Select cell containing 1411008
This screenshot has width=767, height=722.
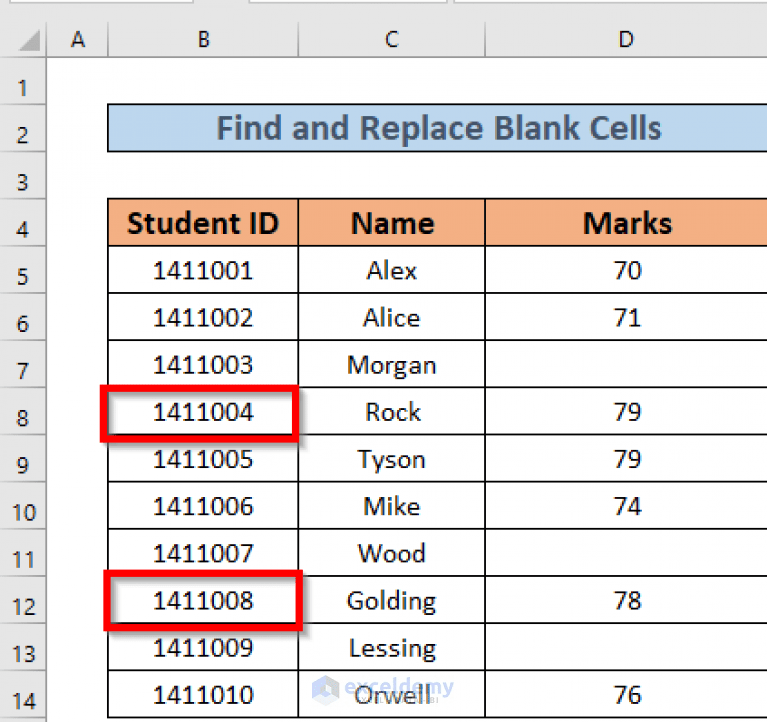click(203, 600)
